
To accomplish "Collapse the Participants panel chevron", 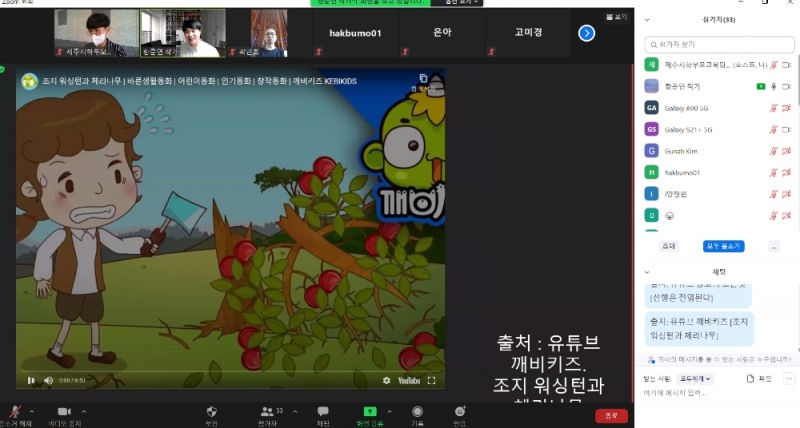I will 647,20.
